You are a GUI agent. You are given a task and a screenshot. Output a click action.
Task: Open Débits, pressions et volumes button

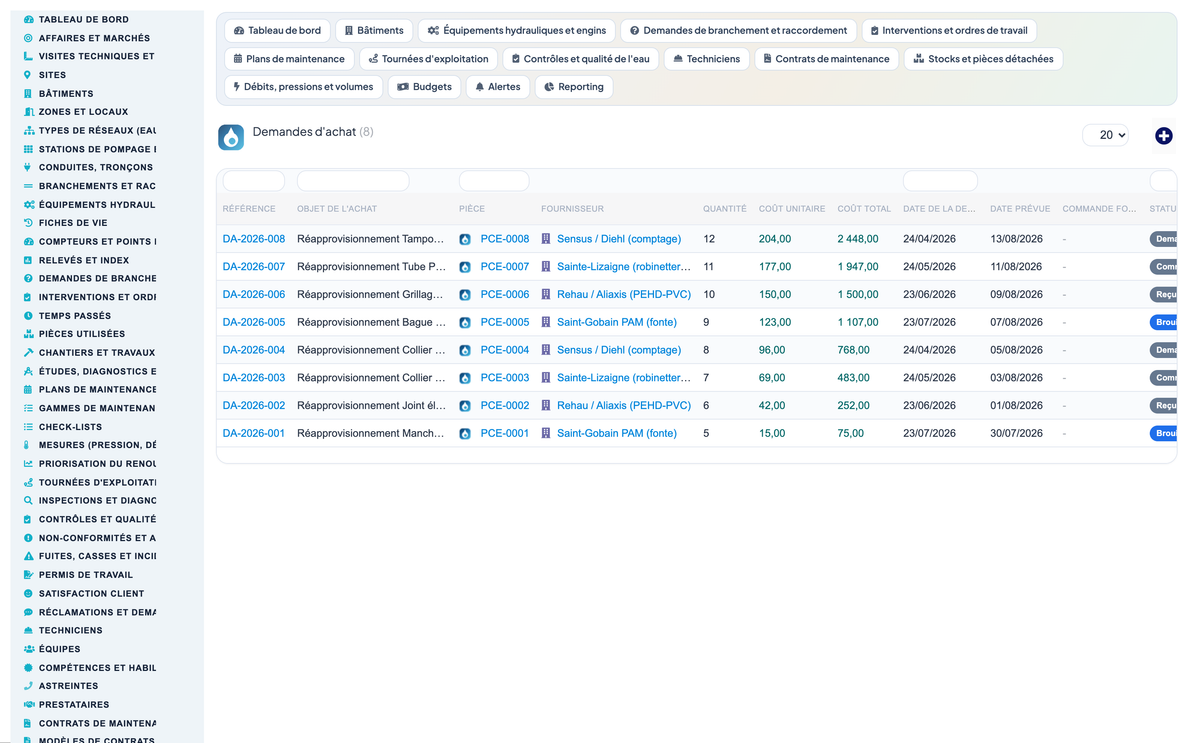pos(303,87)
